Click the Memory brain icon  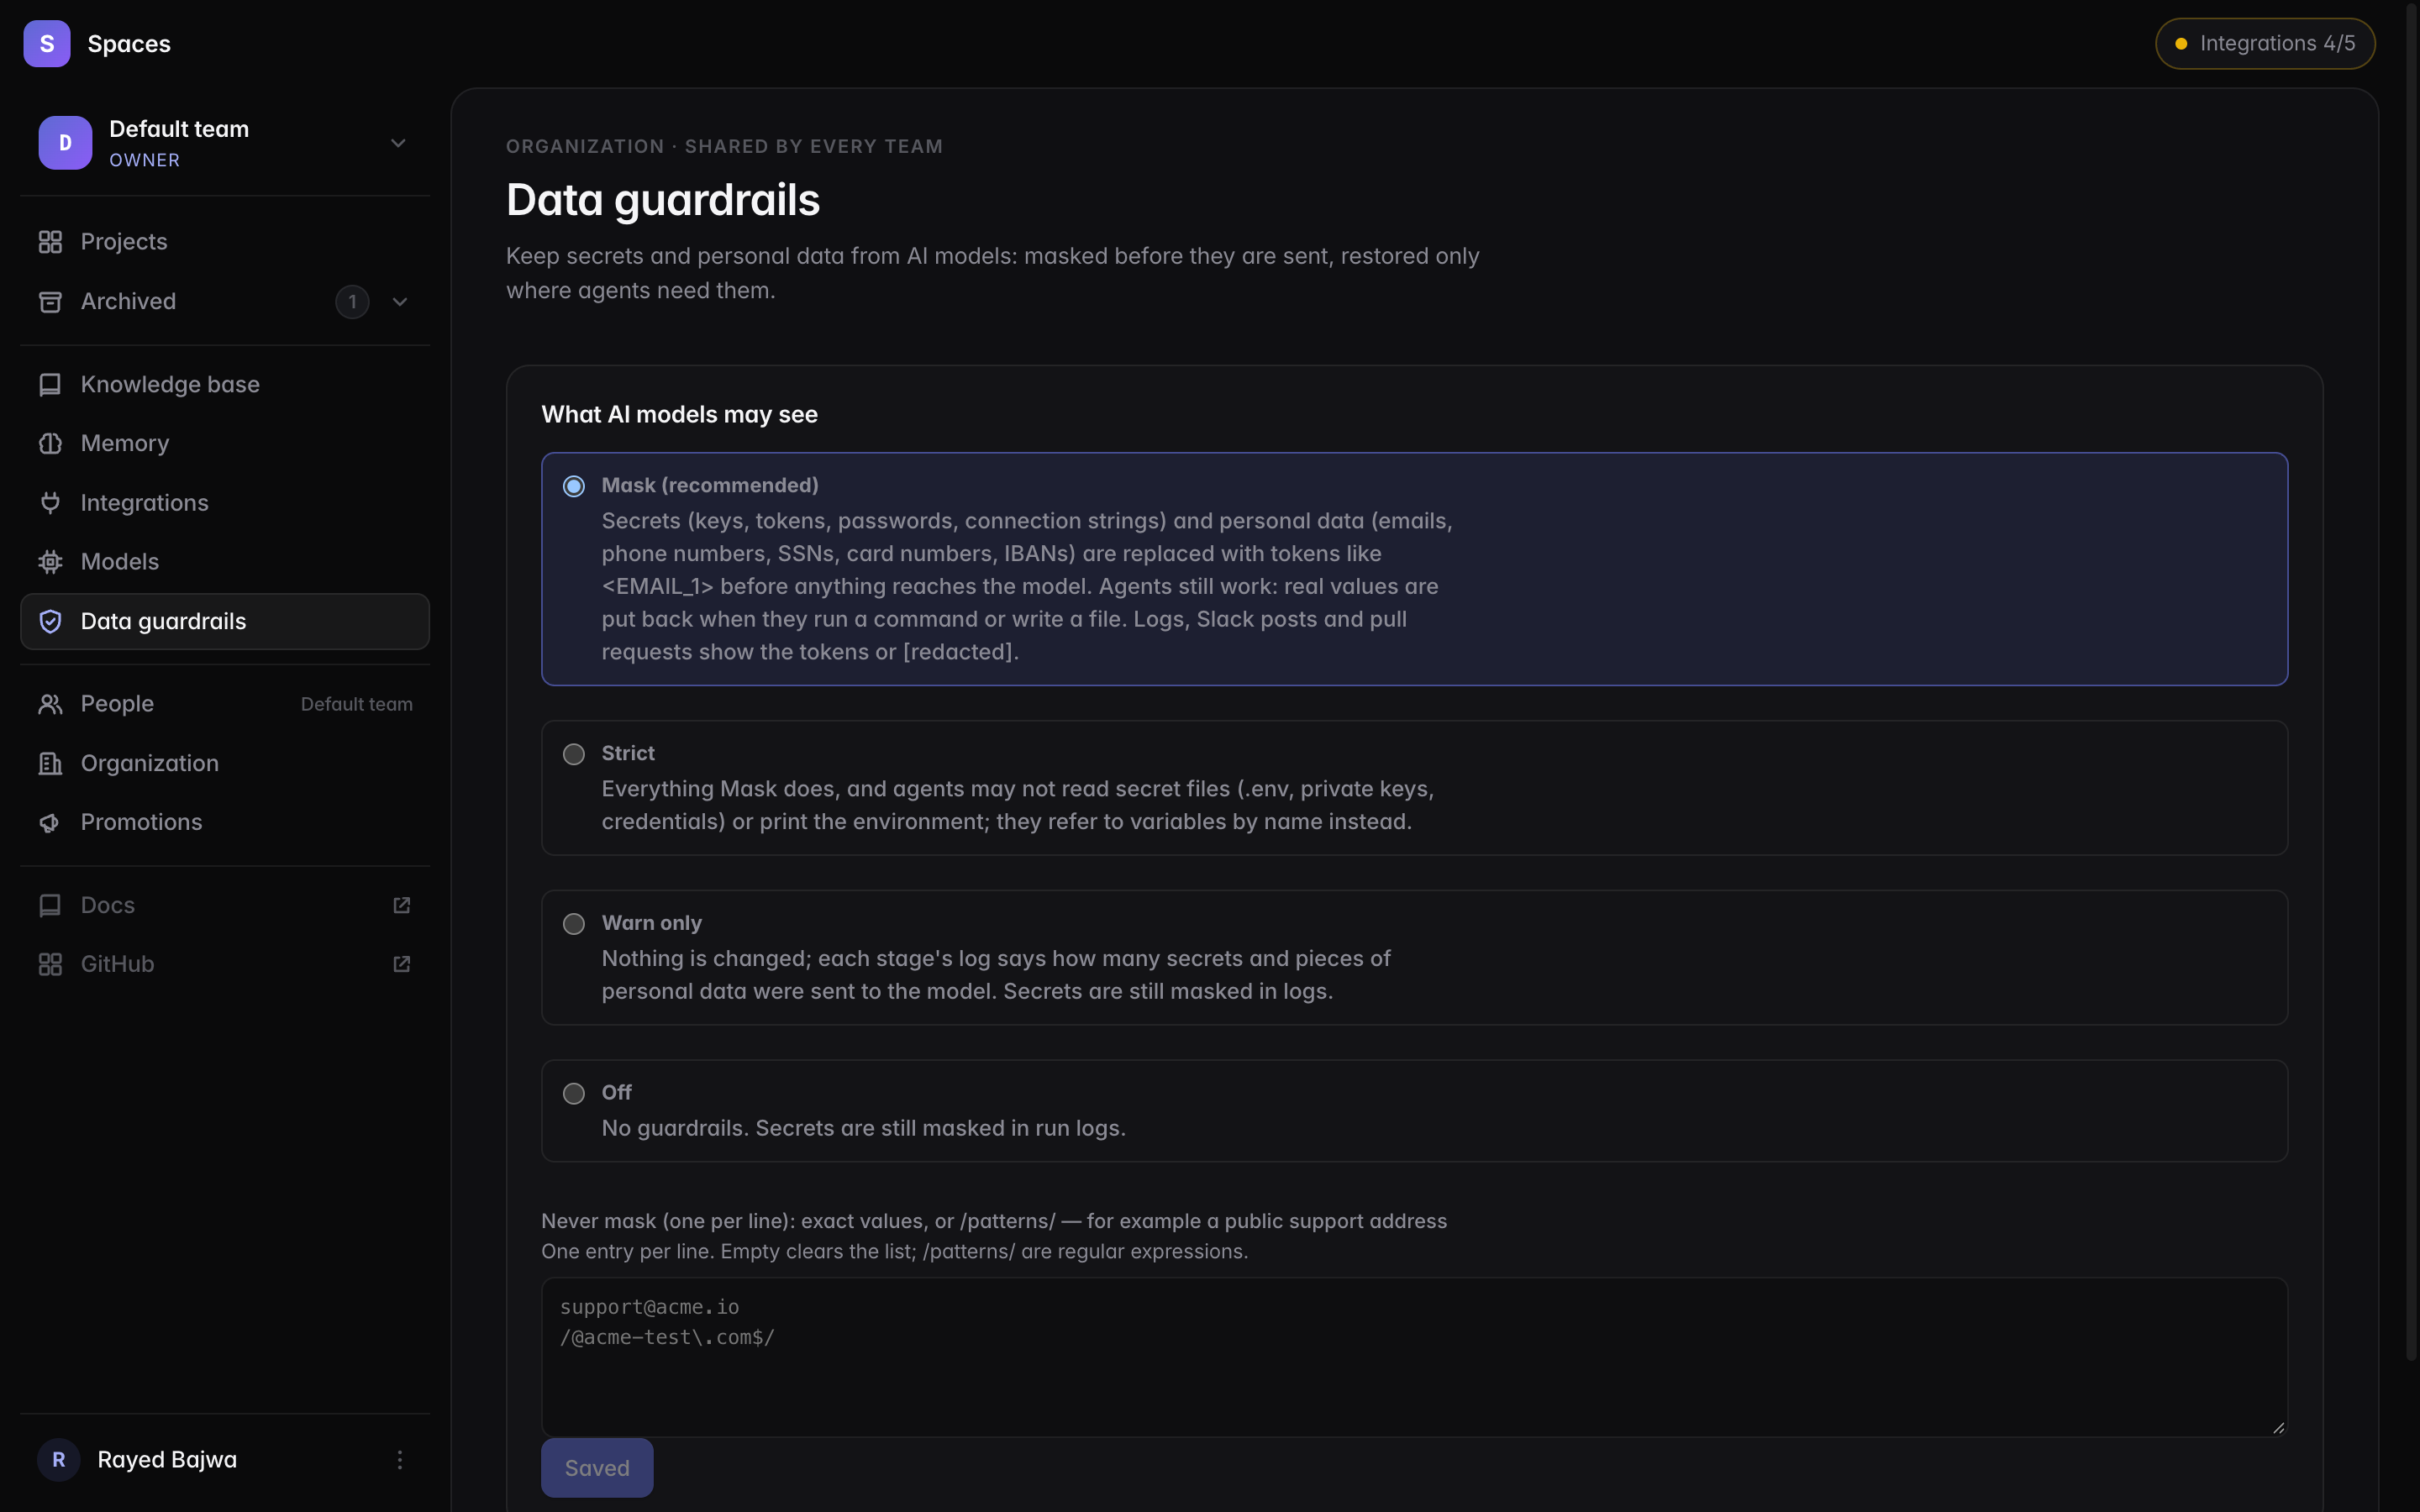[x=50, y=444]
